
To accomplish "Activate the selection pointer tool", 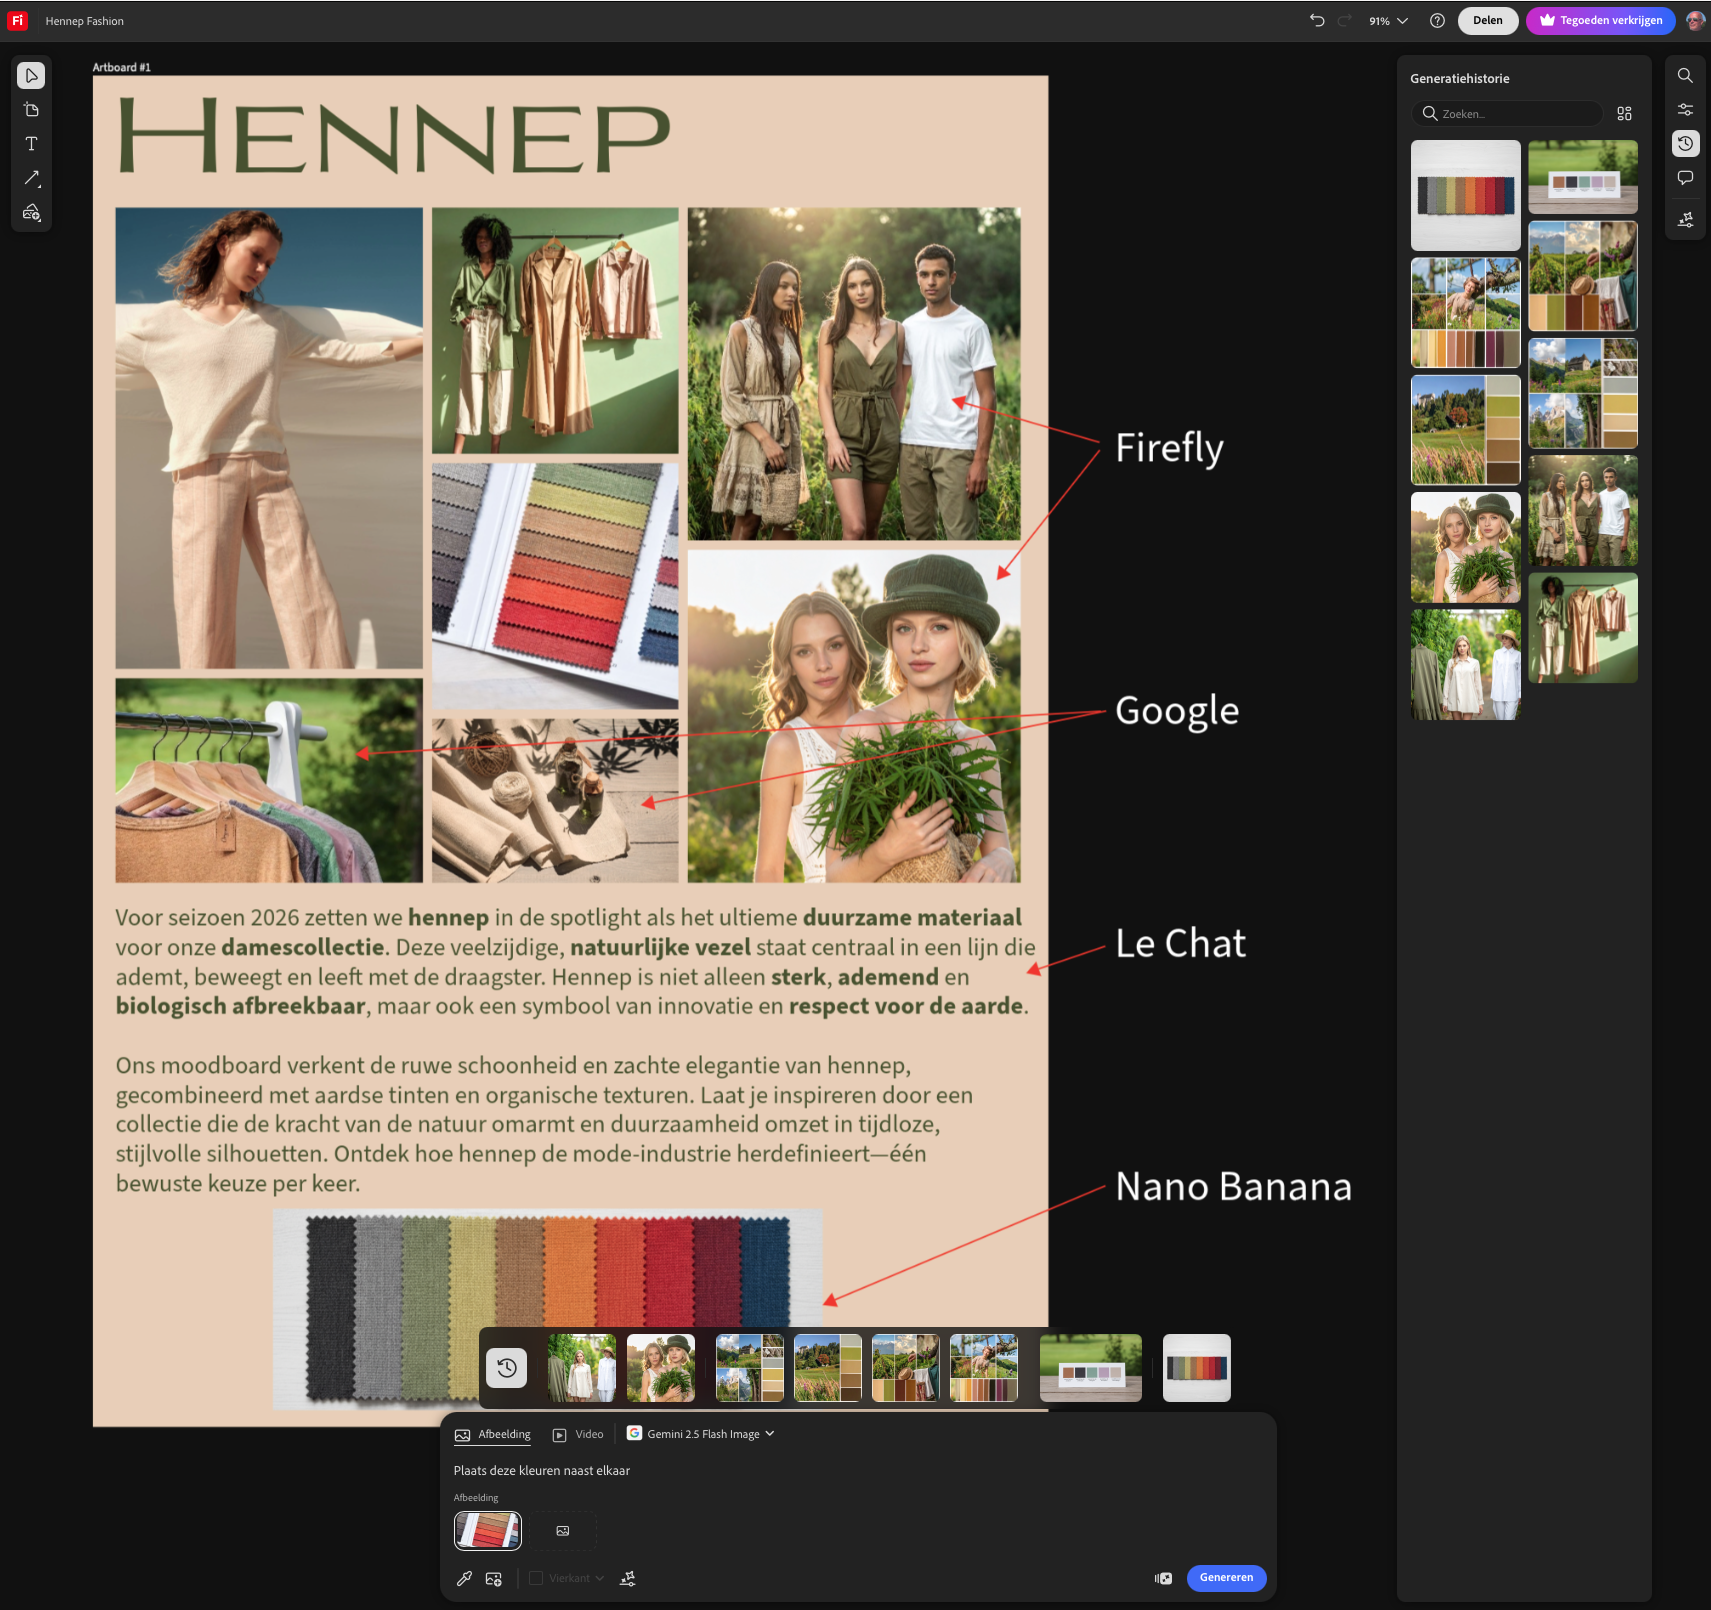I will 31,76.
